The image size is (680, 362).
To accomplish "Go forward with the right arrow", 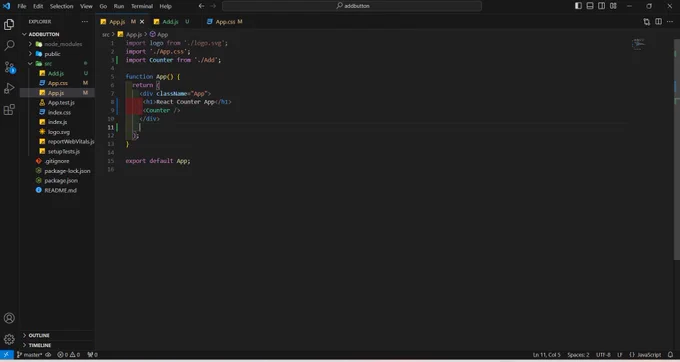I will [213, 6].
